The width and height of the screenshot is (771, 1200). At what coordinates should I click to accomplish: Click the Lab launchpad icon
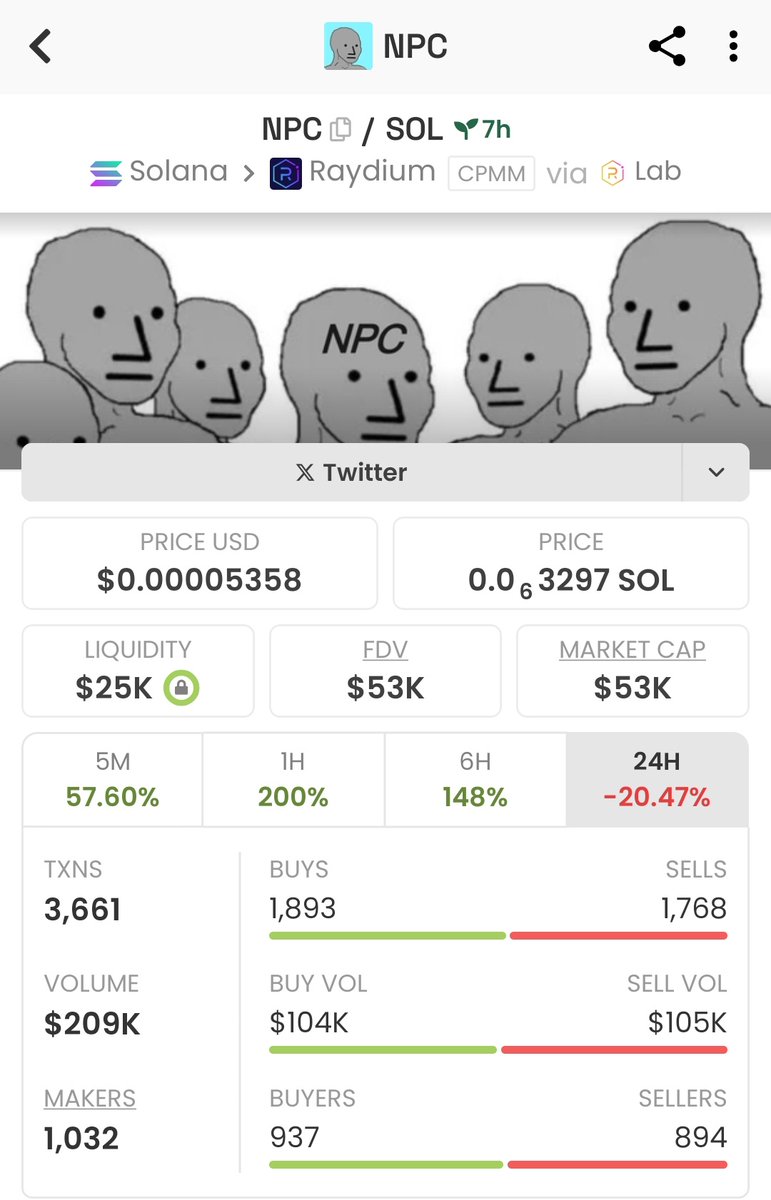(612, 173)
